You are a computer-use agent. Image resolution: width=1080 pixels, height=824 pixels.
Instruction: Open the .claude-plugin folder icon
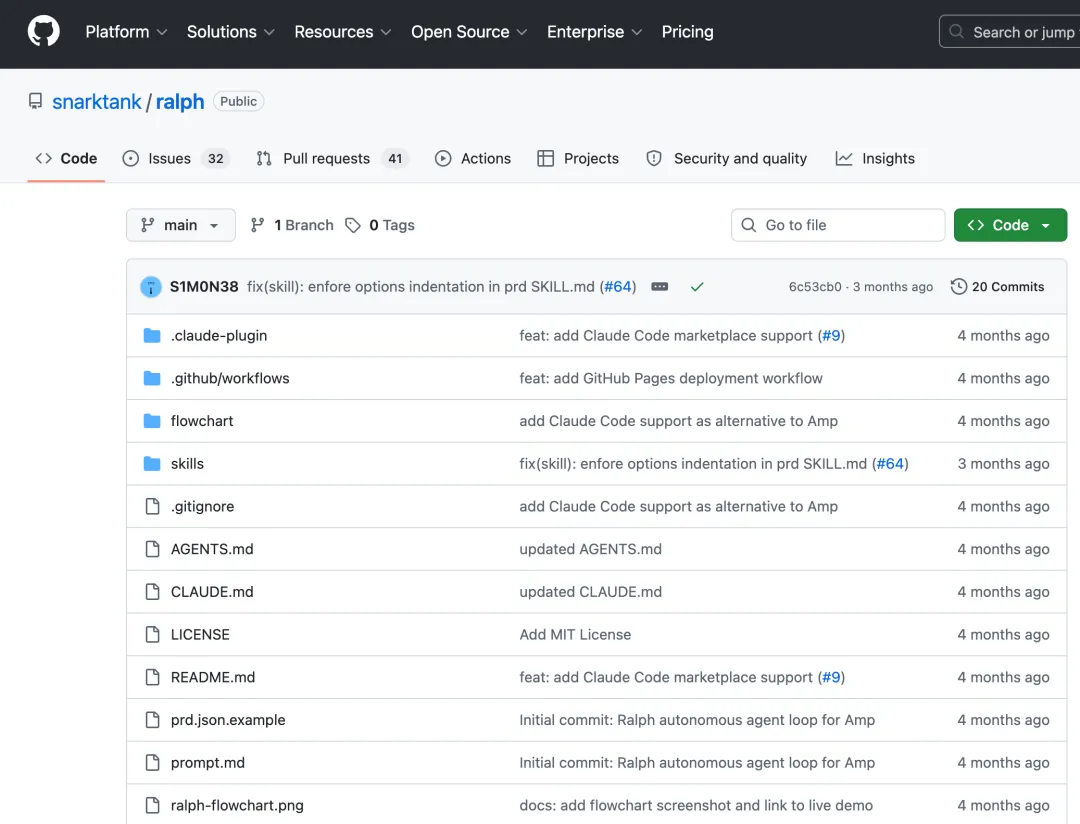(x=152, y=336)
